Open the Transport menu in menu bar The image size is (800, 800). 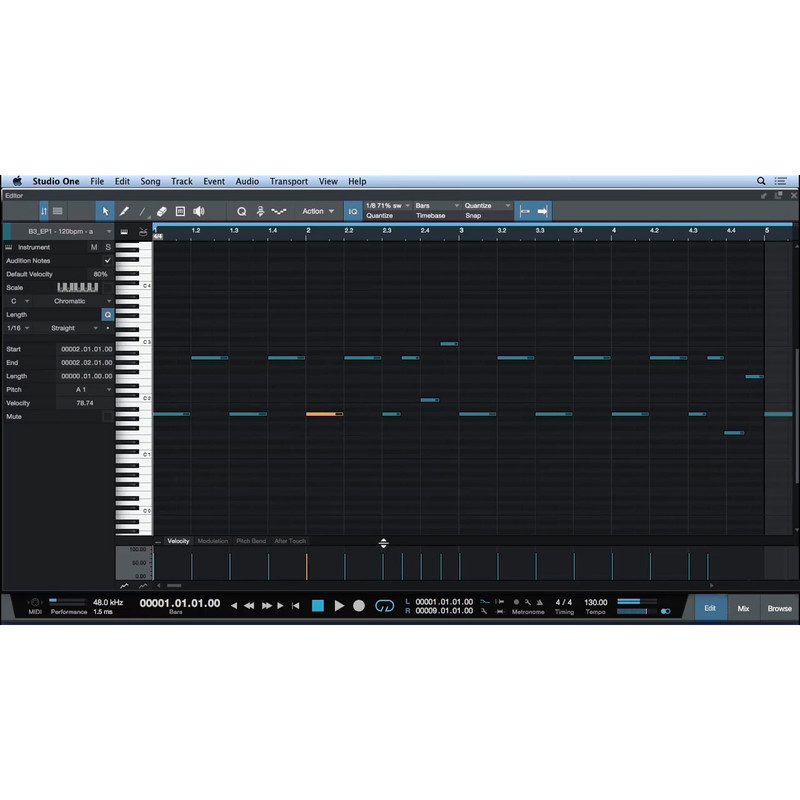point(288,181)
